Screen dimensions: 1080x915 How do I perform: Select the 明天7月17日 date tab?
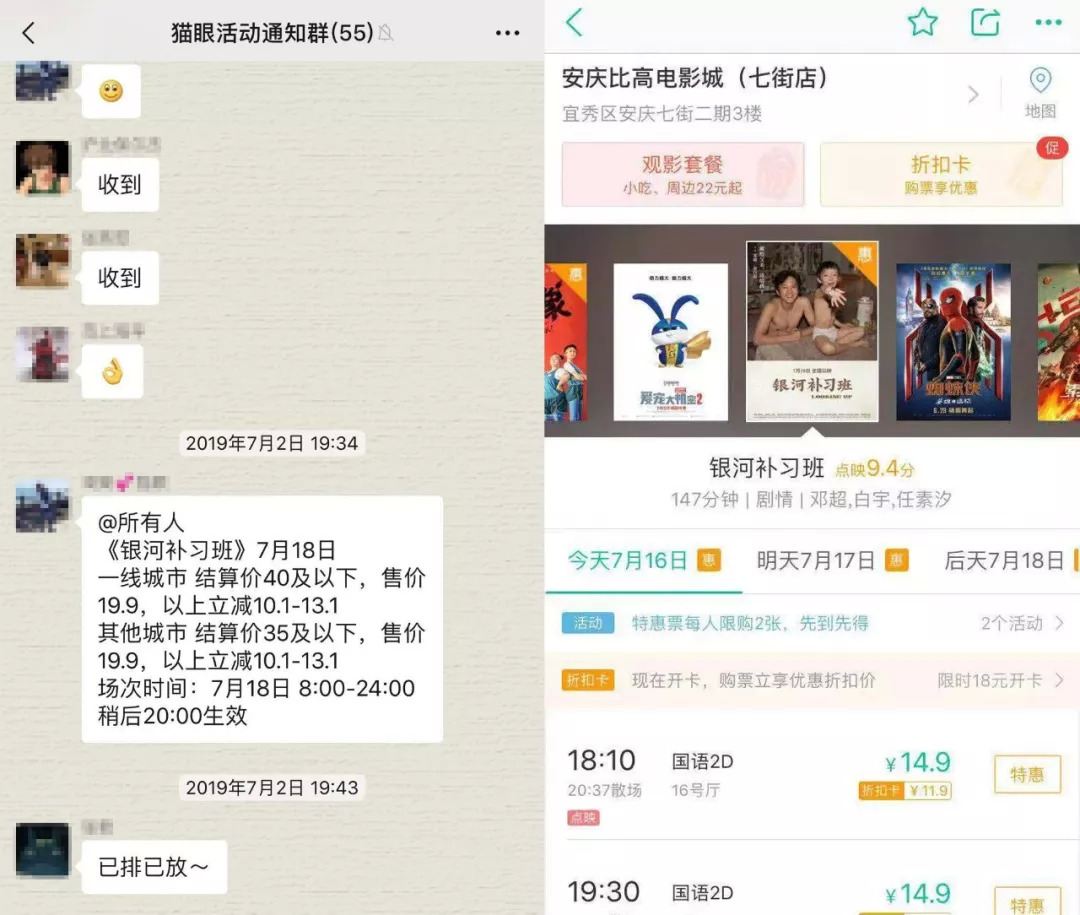(x=832, y=561)
